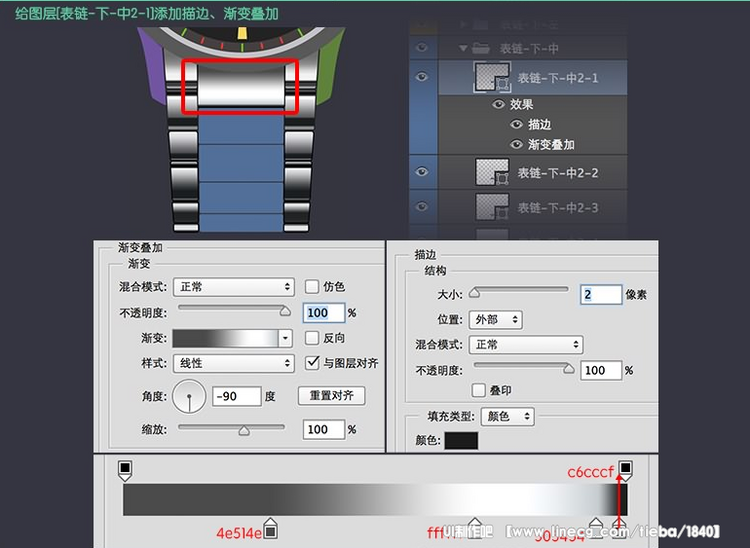Click the 表链-下-中2-2 layer name
This screenshot has height=548, width=750.
[x=558, y=173]
